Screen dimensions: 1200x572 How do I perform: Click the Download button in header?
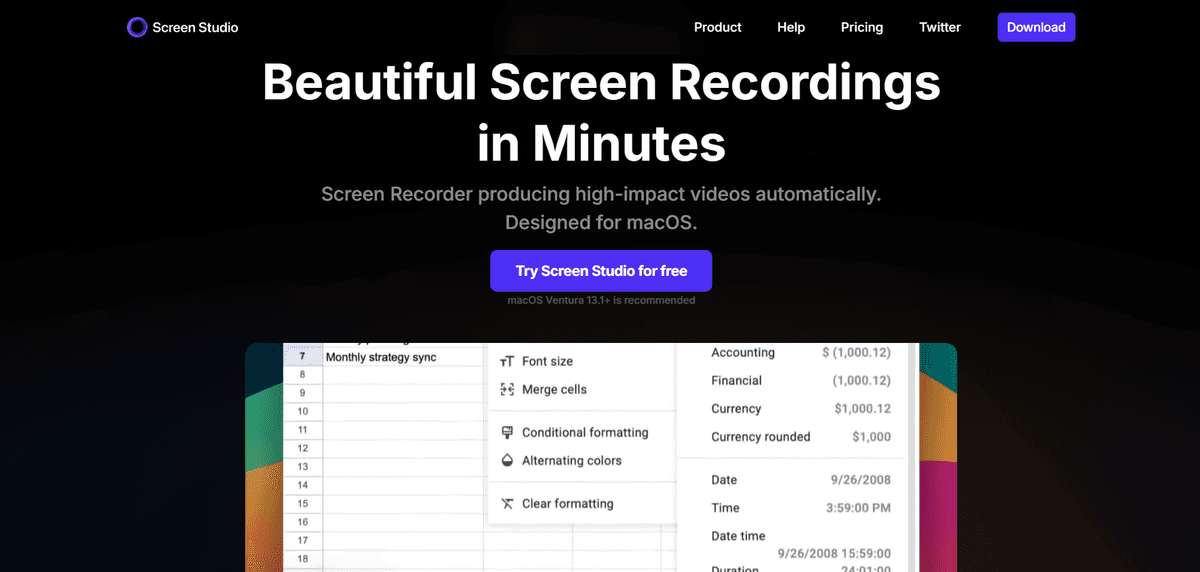click(1036, 27)
